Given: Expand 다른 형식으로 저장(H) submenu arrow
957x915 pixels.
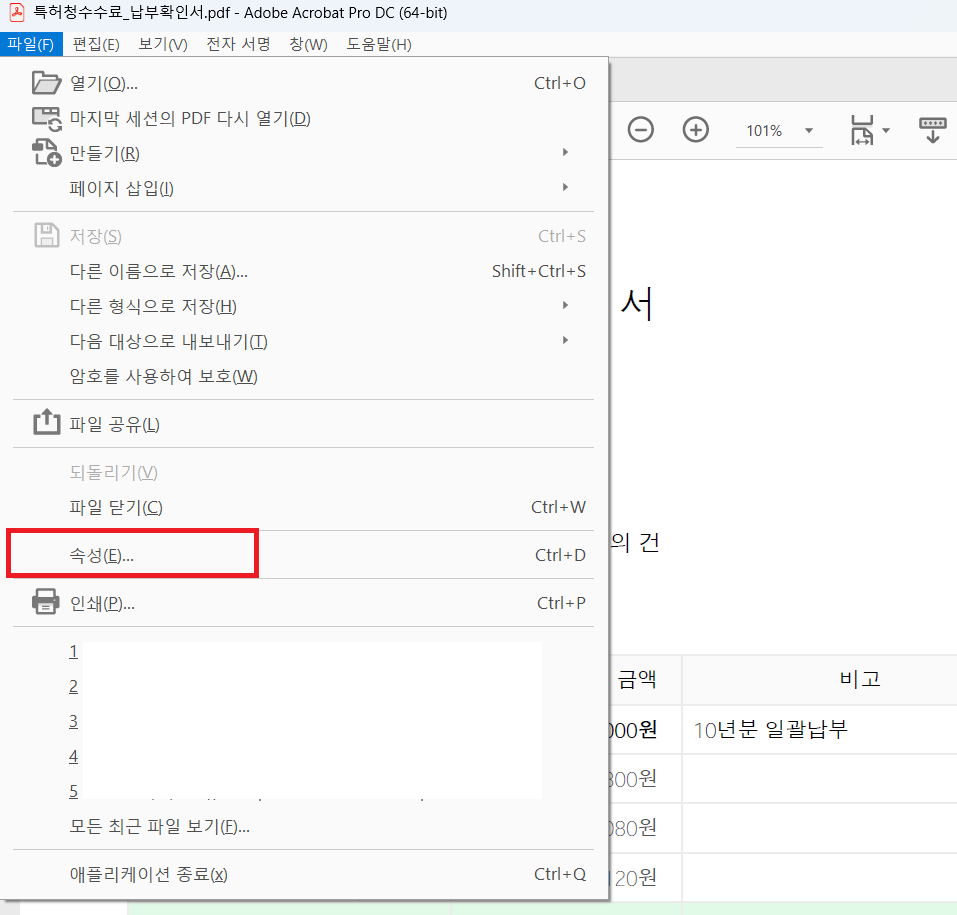Looking at the screenshot, I should click(x=565, y=305).
